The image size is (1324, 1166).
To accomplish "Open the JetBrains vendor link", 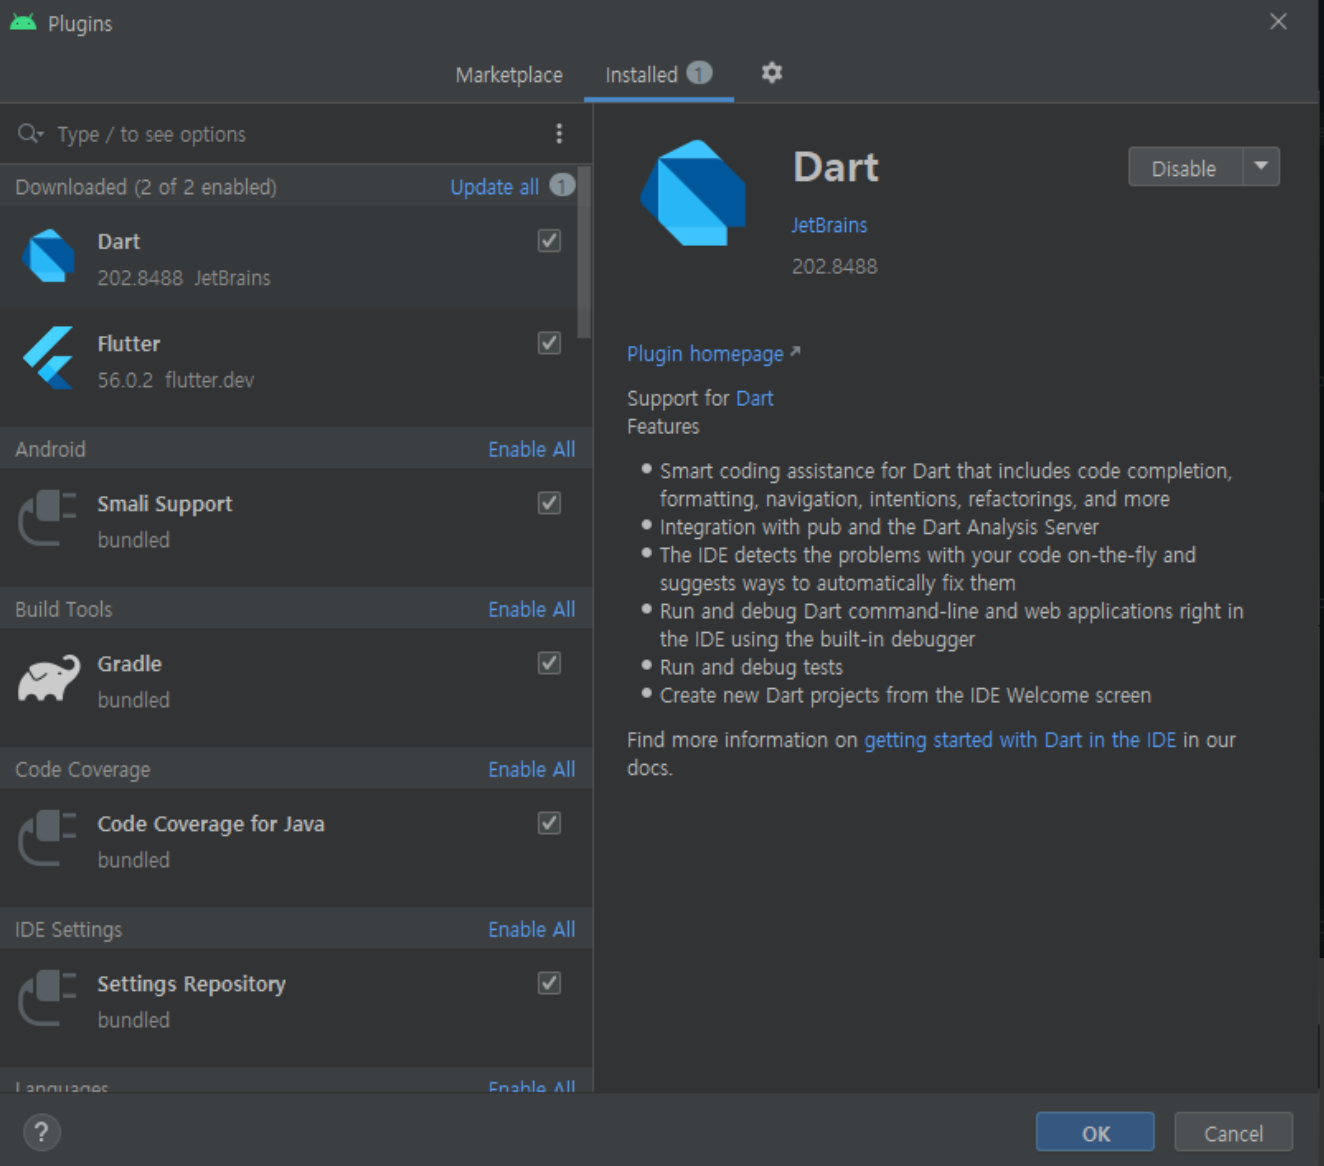I will click(829, 225).
